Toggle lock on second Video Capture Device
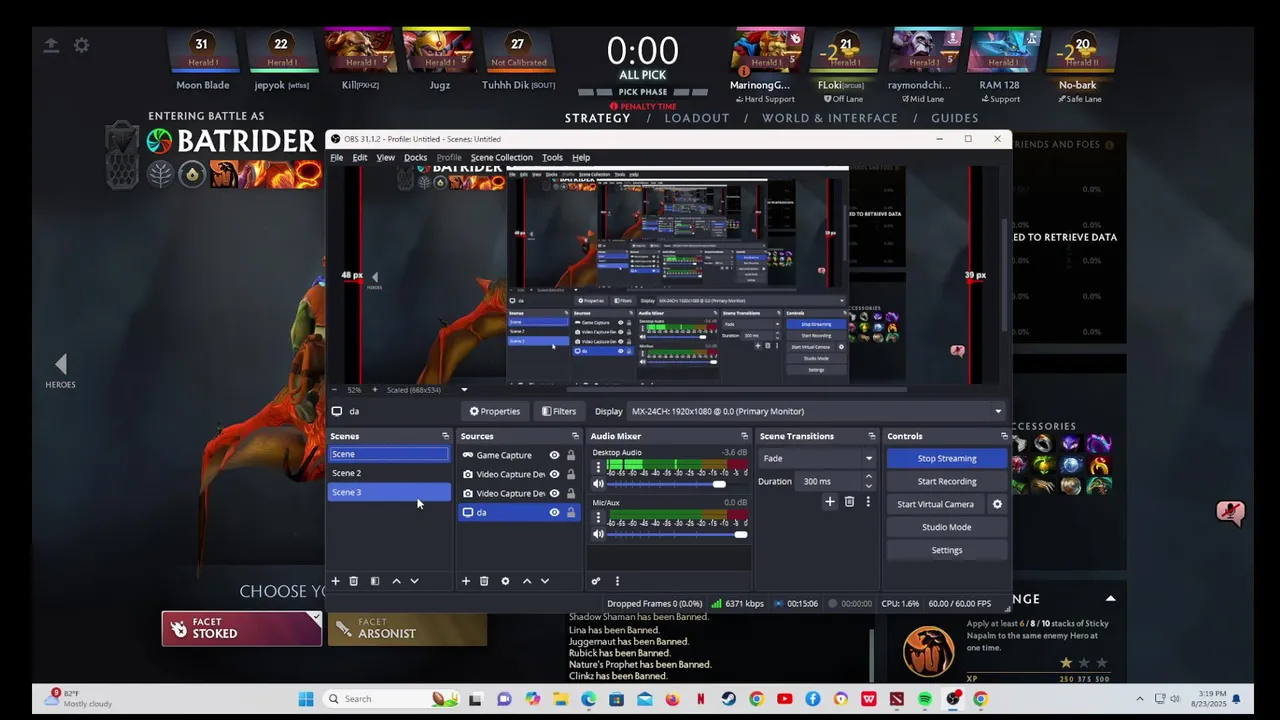 [571, 493]
